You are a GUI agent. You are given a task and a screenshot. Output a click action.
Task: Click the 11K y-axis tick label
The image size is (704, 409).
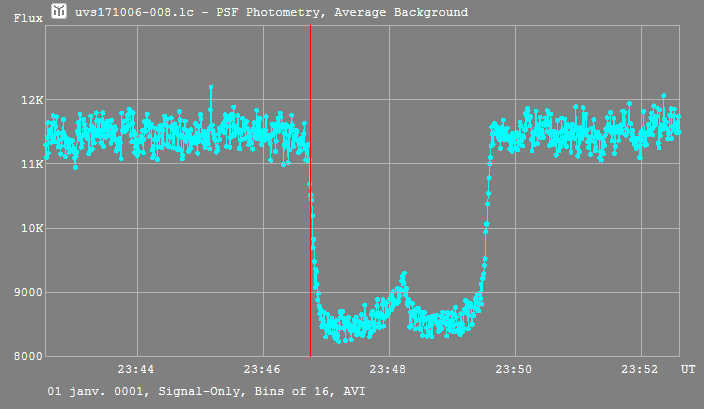click(x=33, y=164)
